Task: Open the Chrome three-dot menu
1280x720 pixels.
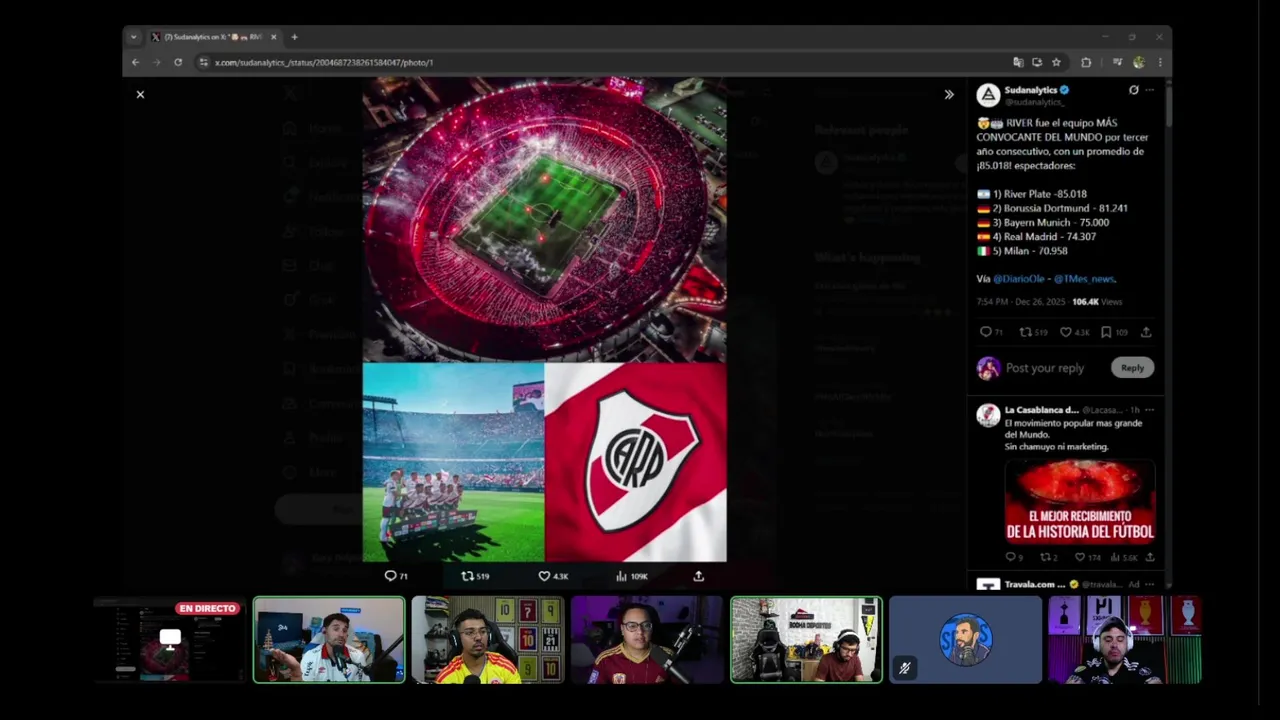Action: click(1160, 62)
